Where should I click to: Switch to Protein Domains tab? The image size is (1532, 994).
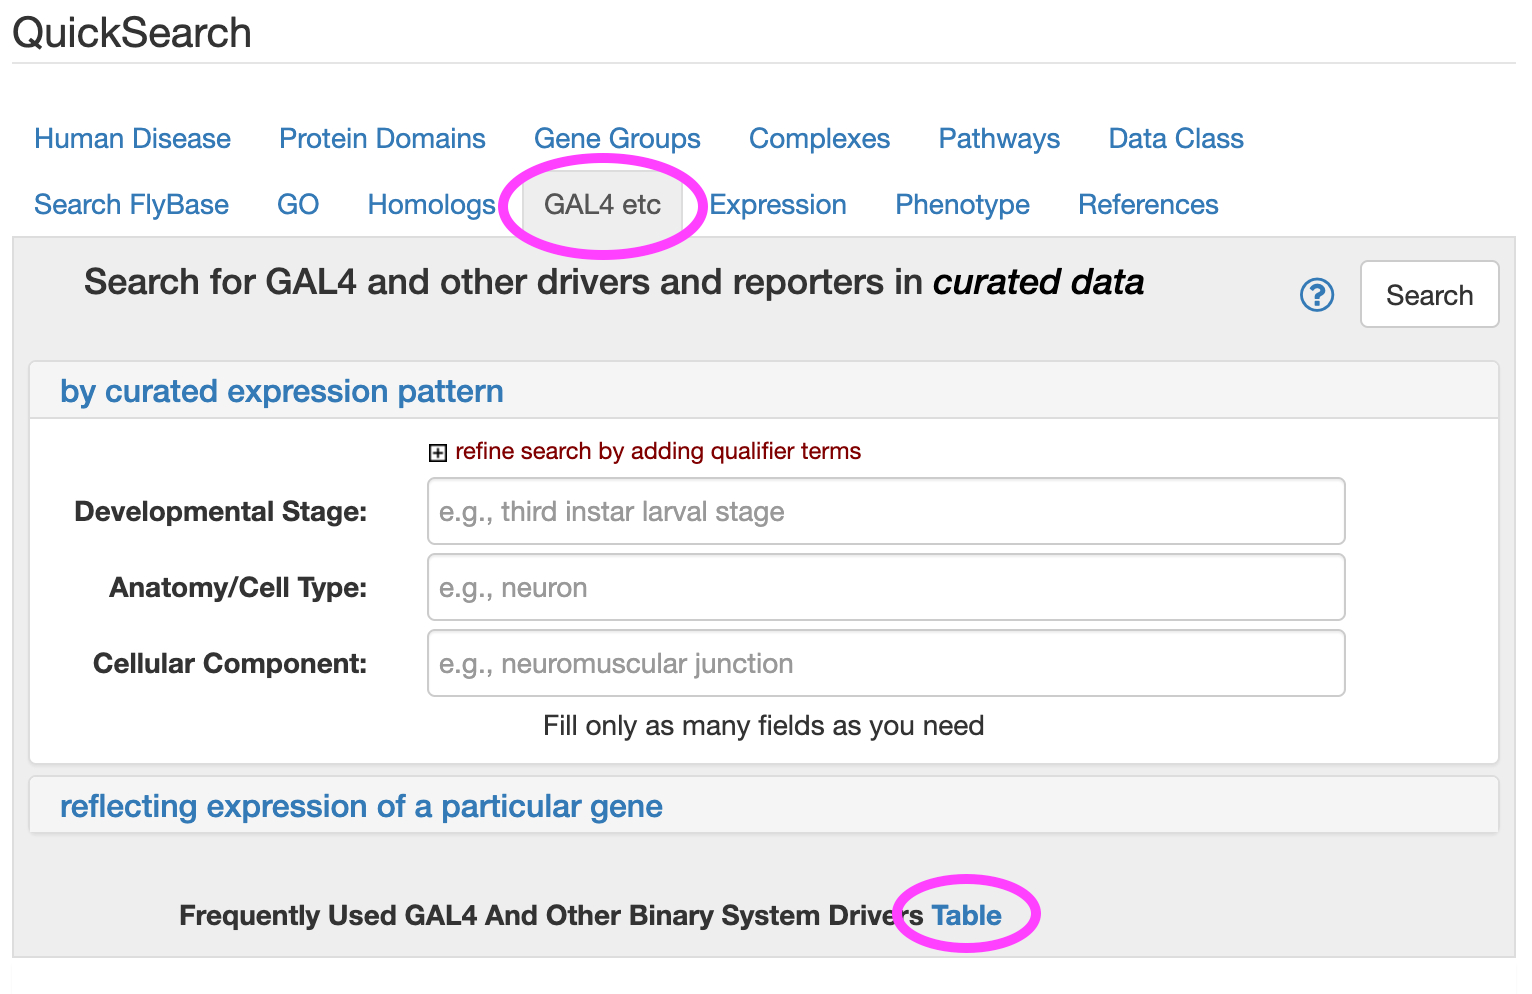382,138
